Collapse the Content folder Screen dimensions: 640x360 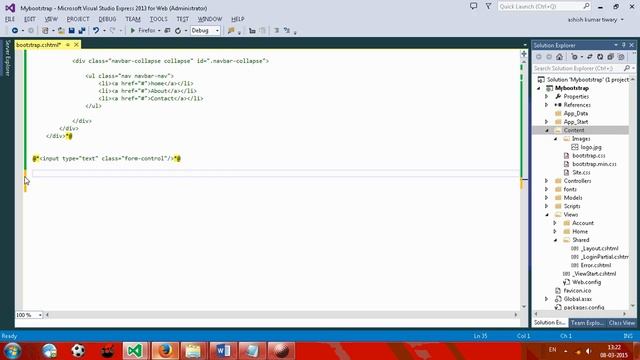(x=547, y=130)
